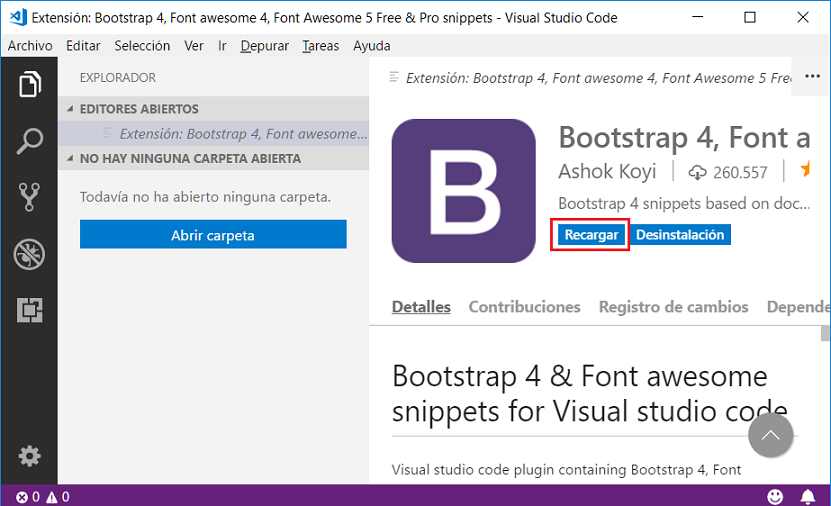This screenshot has width=831, height=506.
Task: Open the Manage gear icon
Action: tap(29, 456)
